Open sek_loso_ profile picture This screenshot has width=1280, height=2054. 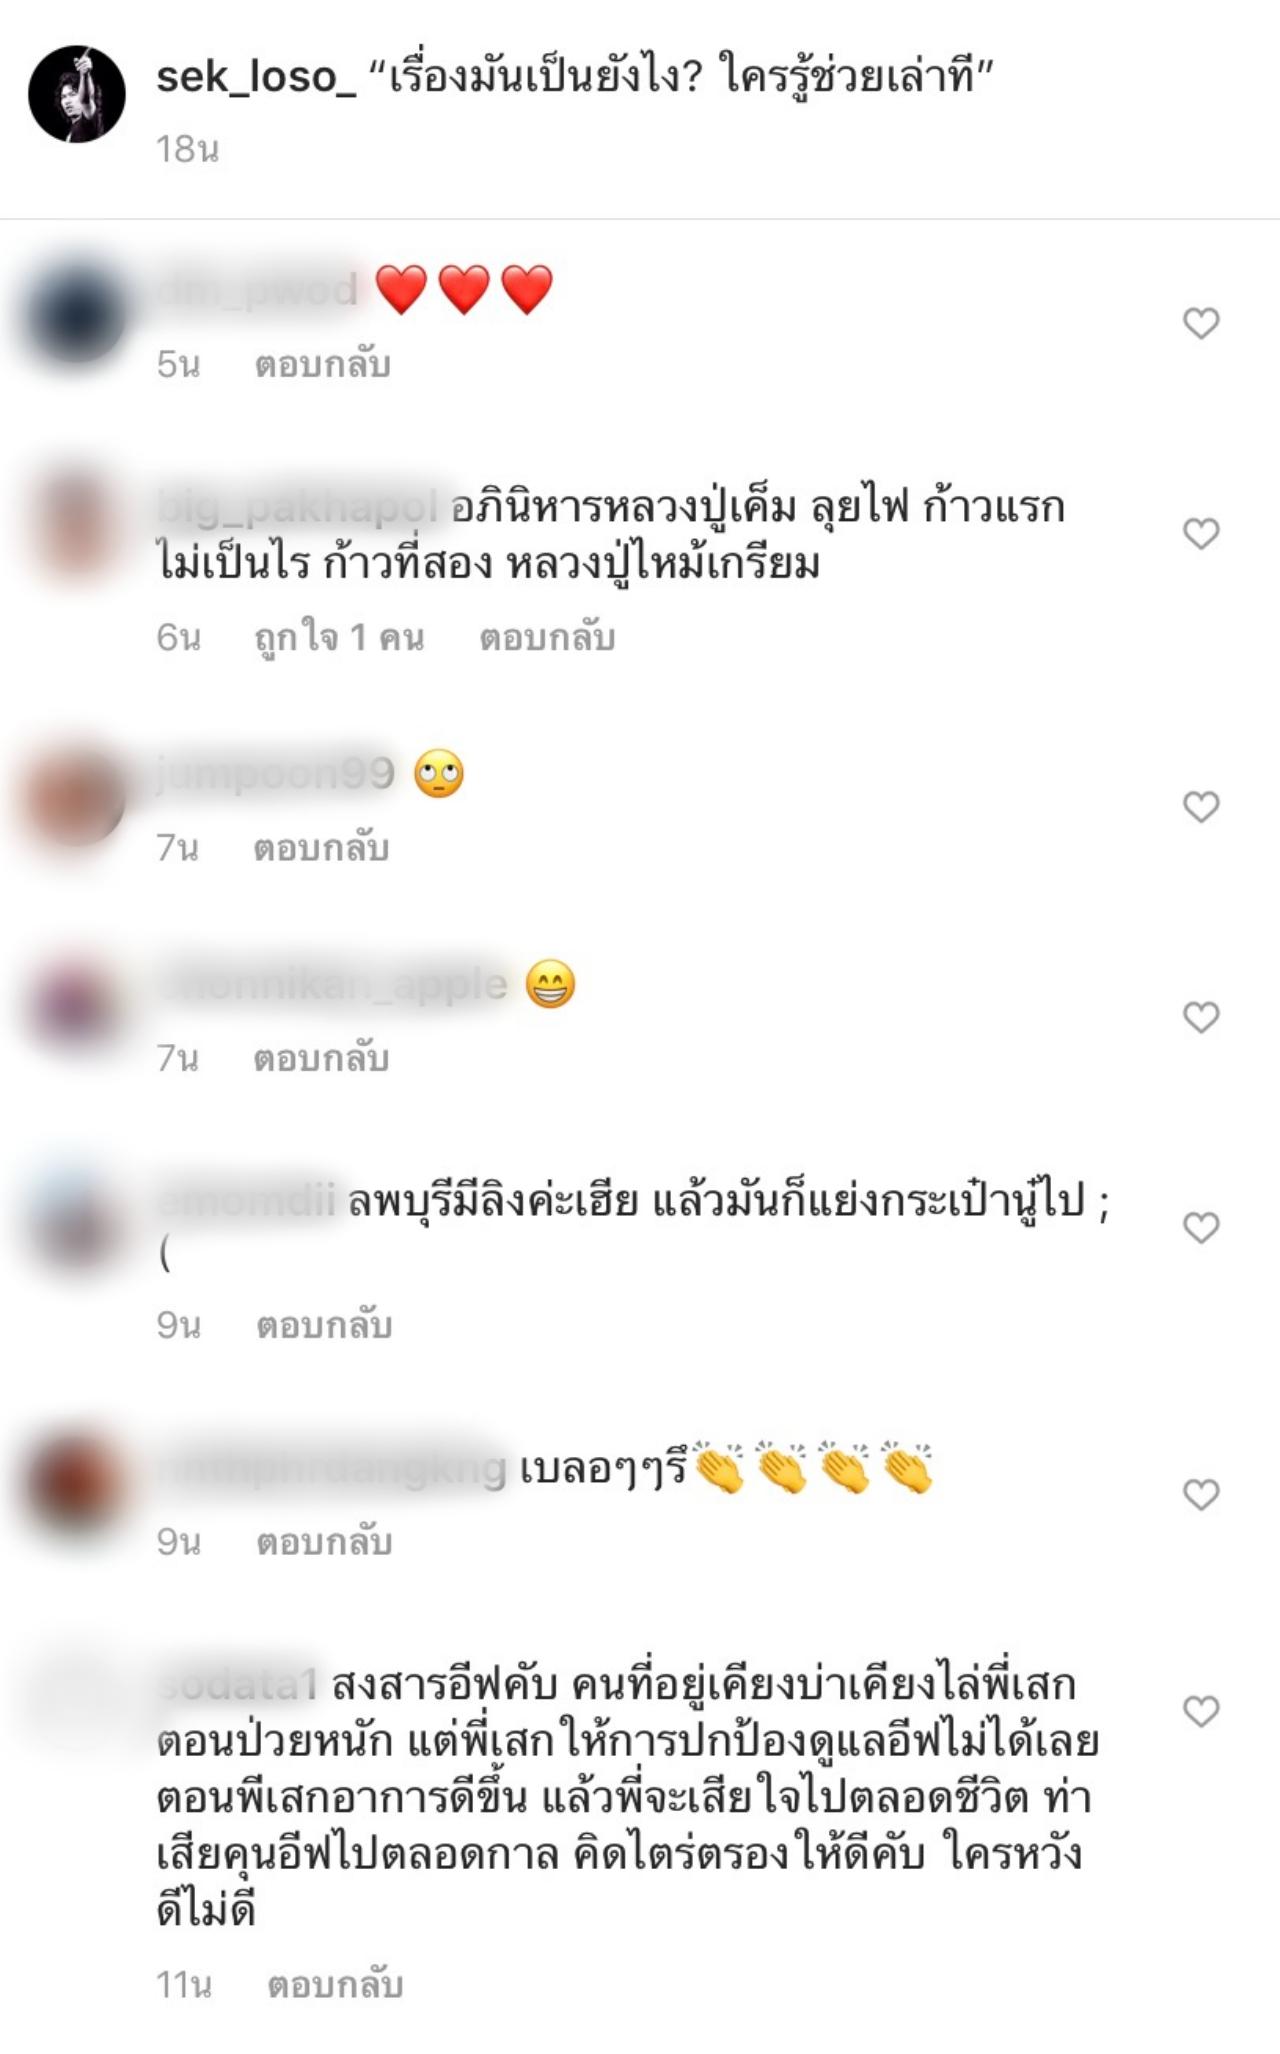pos(77,94)
